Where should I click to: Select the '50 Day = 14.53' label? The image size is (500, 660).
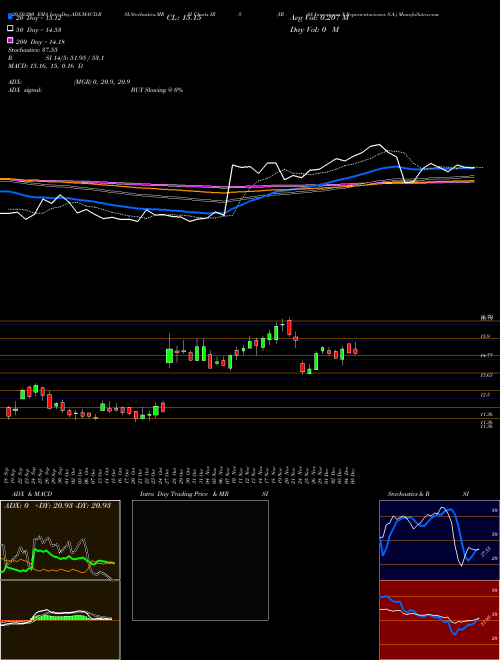click(x=39, y=30)
